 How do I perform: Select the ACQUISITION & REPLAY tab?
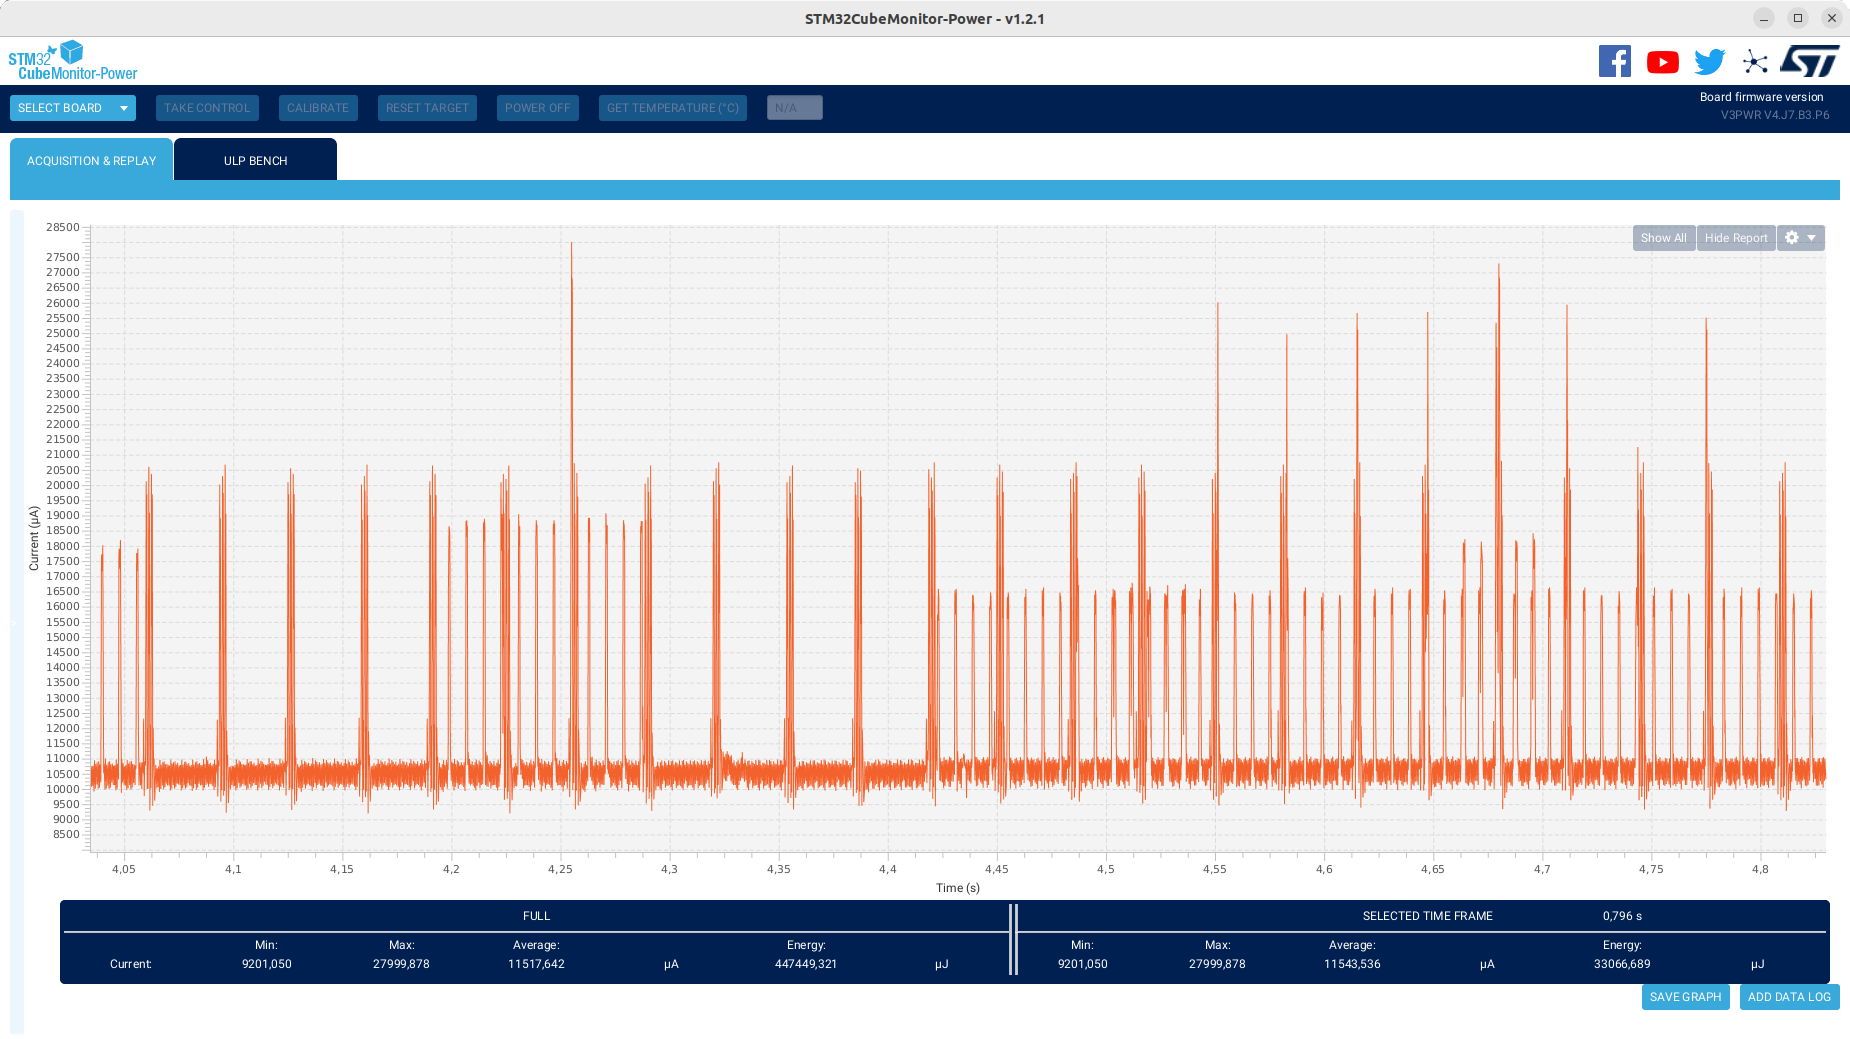tap(91, 160)
